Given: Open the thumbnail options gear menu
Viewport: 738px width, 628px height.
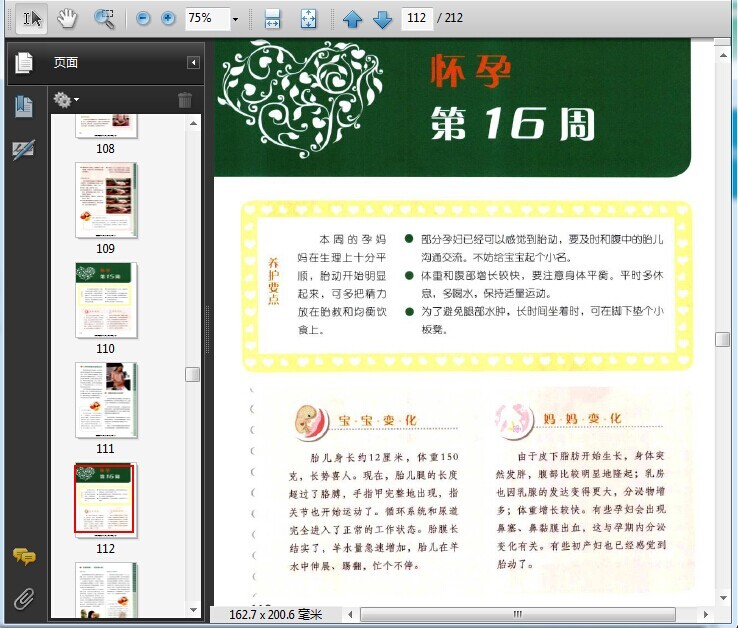Looking at the screenshot, I should pos(65,100).
